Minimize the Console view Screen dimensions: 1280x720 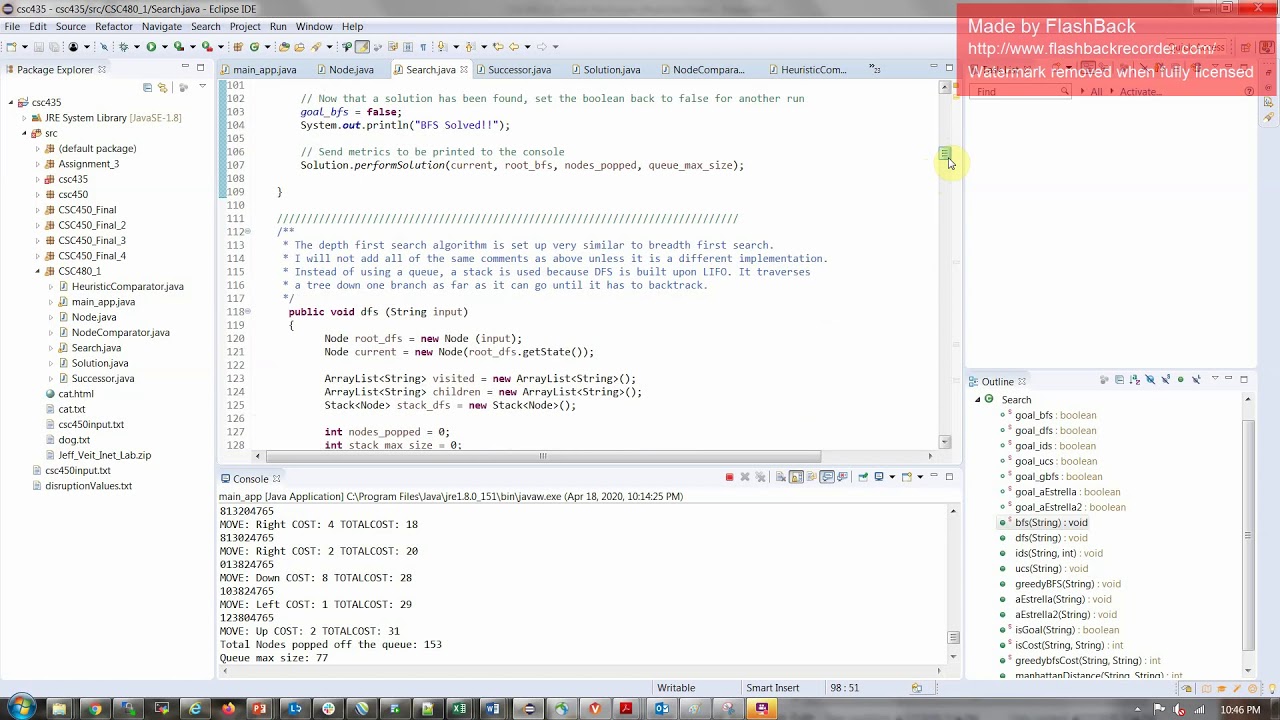pyautogui.click(x=934, y=475)
